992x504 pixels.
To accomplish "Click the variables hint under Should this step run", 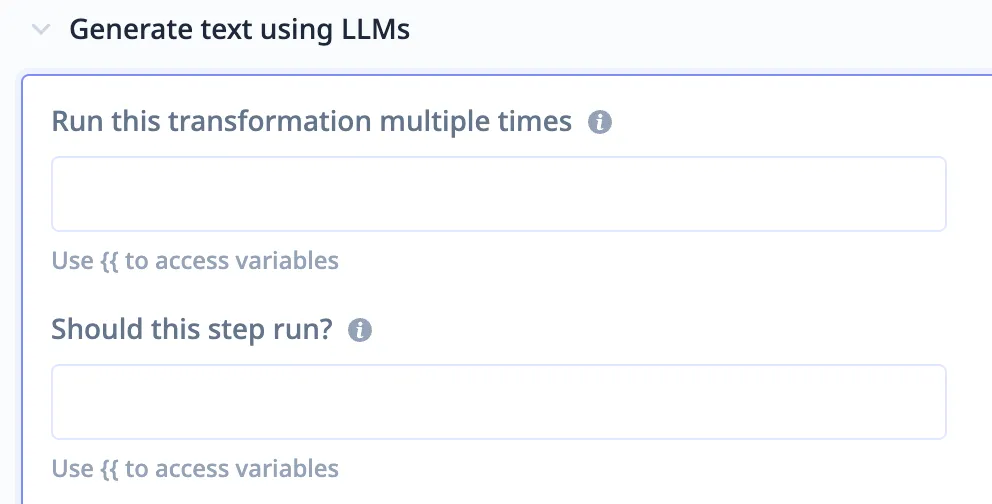I will (195, 468).
